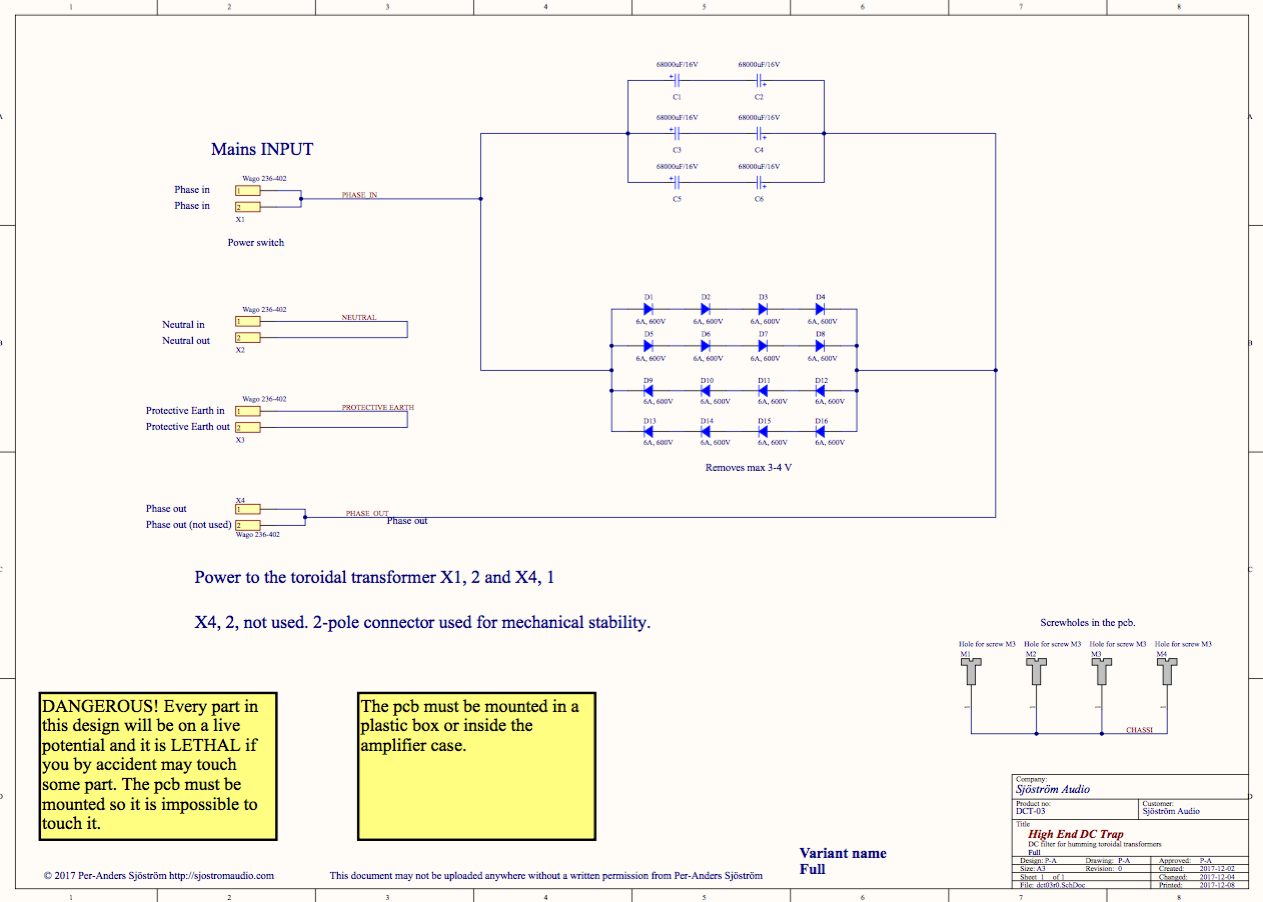Click 'High End DC Trap' title
Image resolution: width=1263 pixels, height=902 pixels.
pyautogui.click(x=1075, y=834)
